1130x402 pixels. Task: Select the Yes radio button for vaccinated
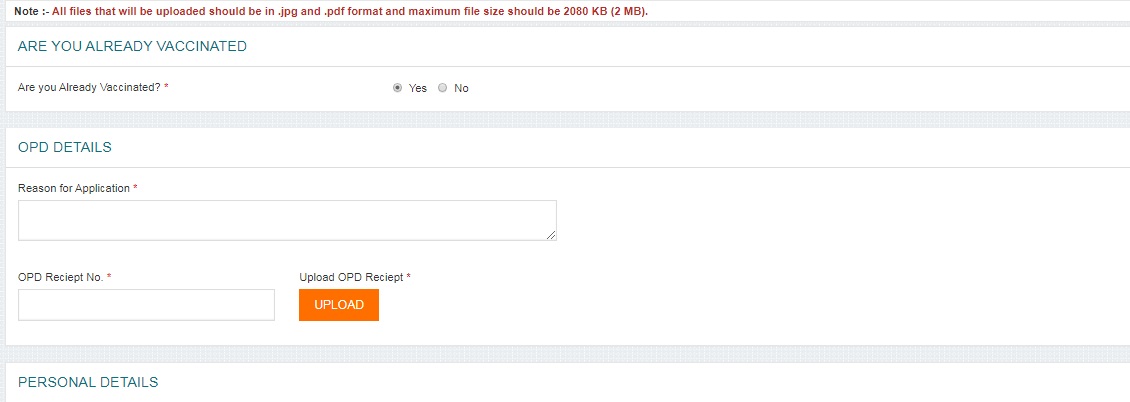click(398, 88)
